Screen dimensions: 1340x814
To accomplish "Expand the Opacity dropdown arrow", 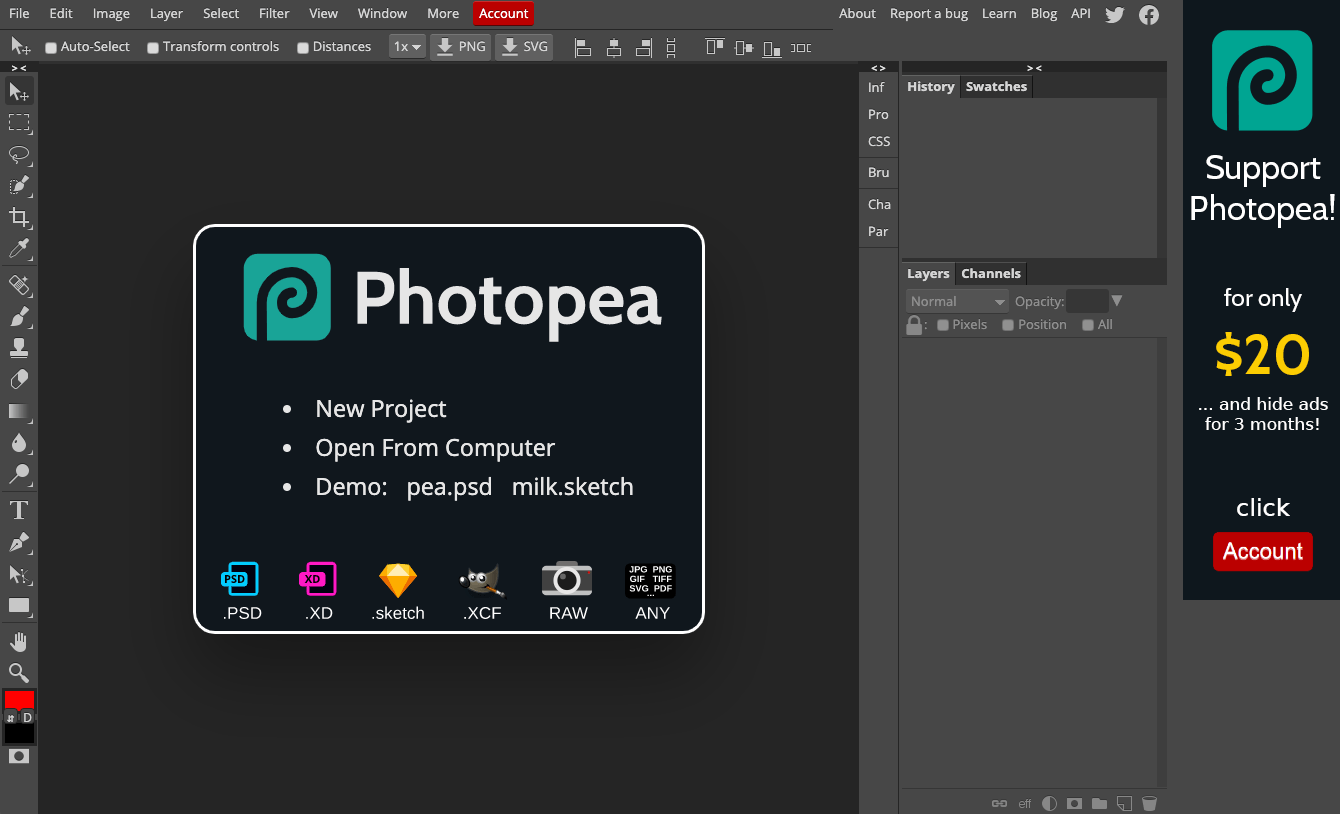I will [x=1117, y=301].
